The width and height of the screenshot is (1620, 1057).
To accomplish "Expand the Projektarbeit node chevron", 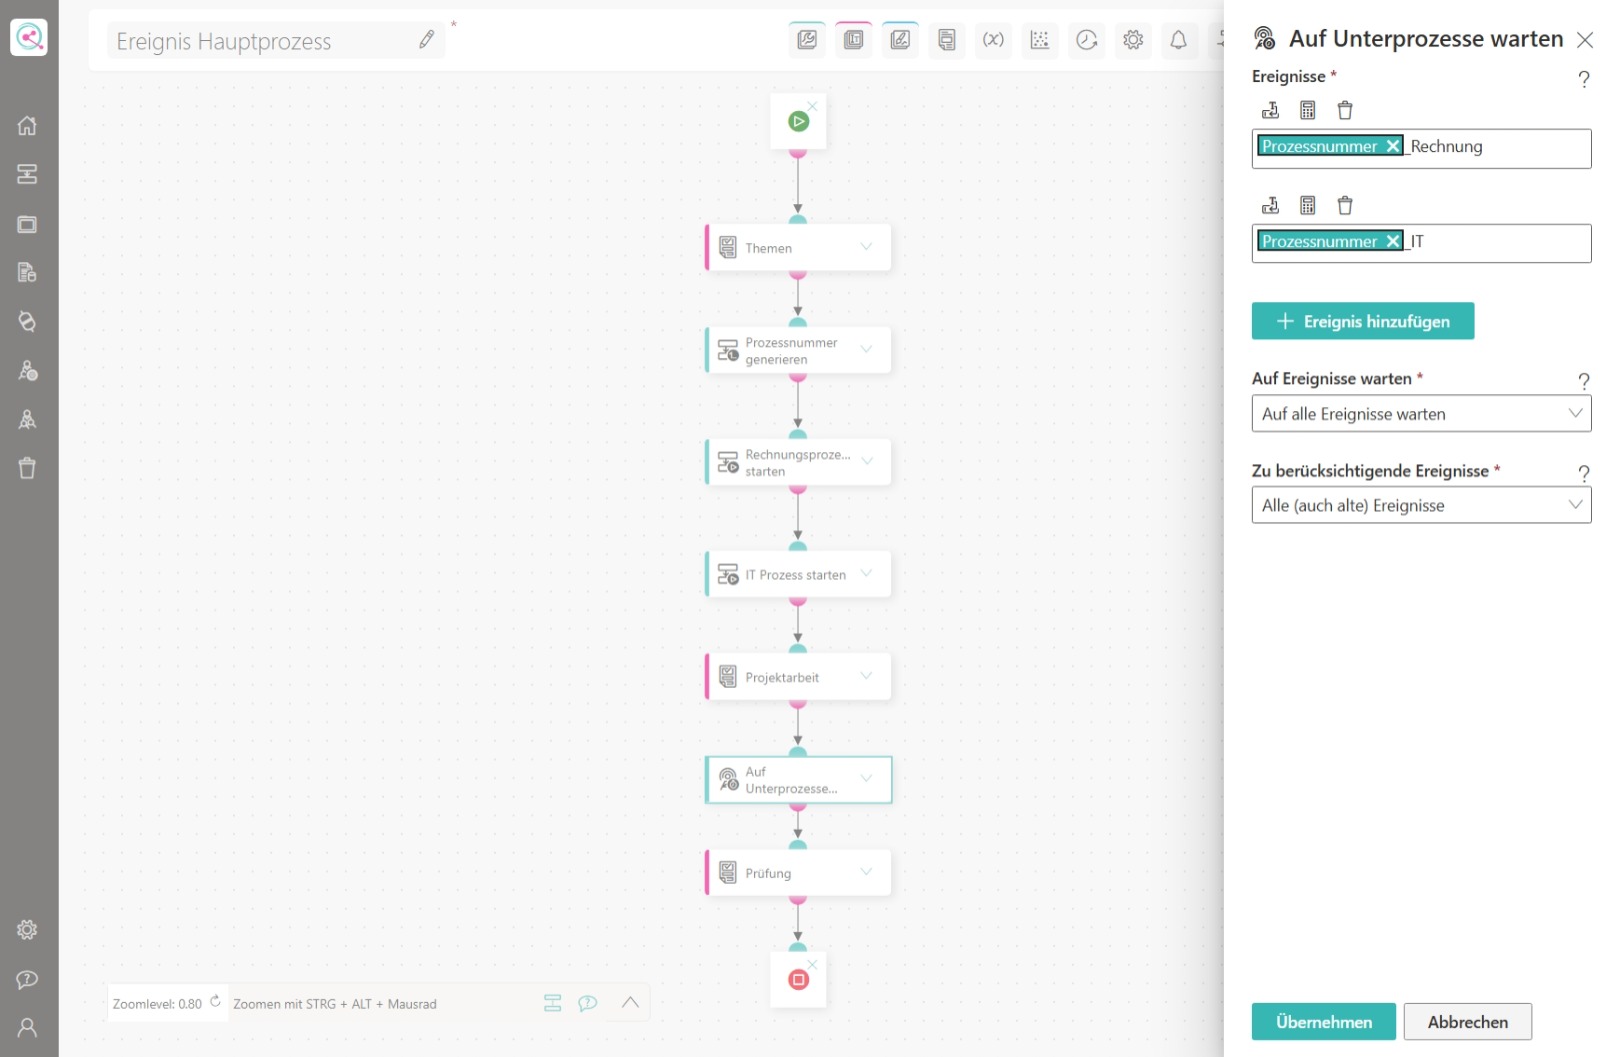I will [866, 676].
